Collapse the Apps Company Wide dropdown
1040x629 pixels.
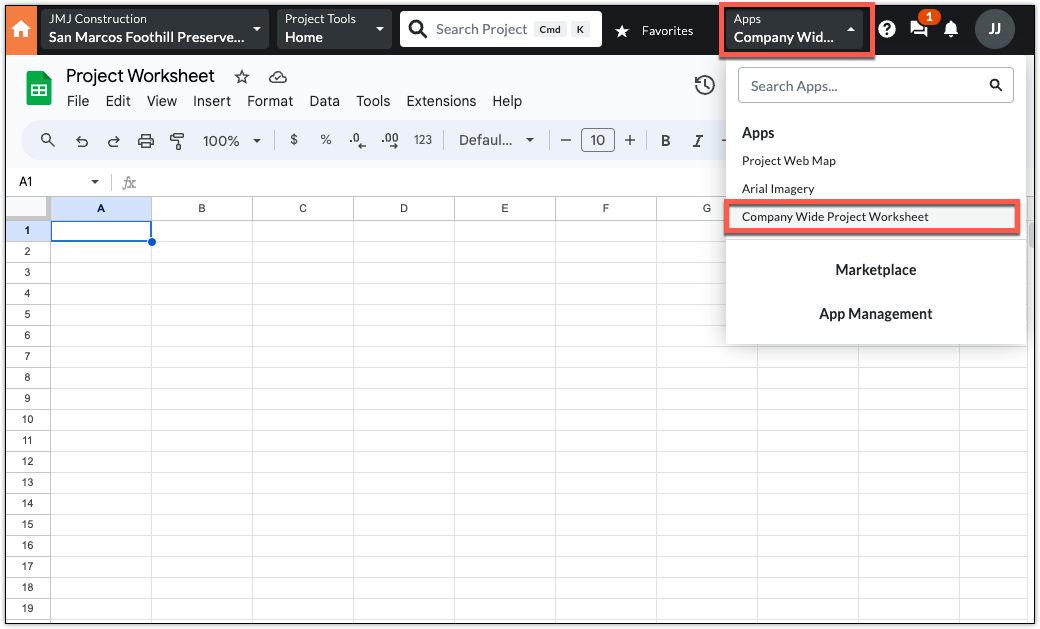[796, 29]
